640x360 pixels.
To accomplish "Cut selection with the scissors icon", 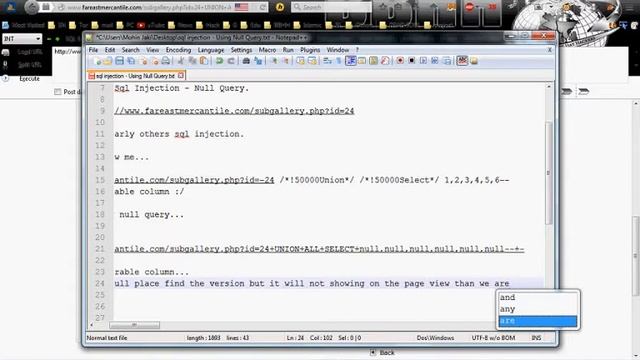I will click(181, 61).
